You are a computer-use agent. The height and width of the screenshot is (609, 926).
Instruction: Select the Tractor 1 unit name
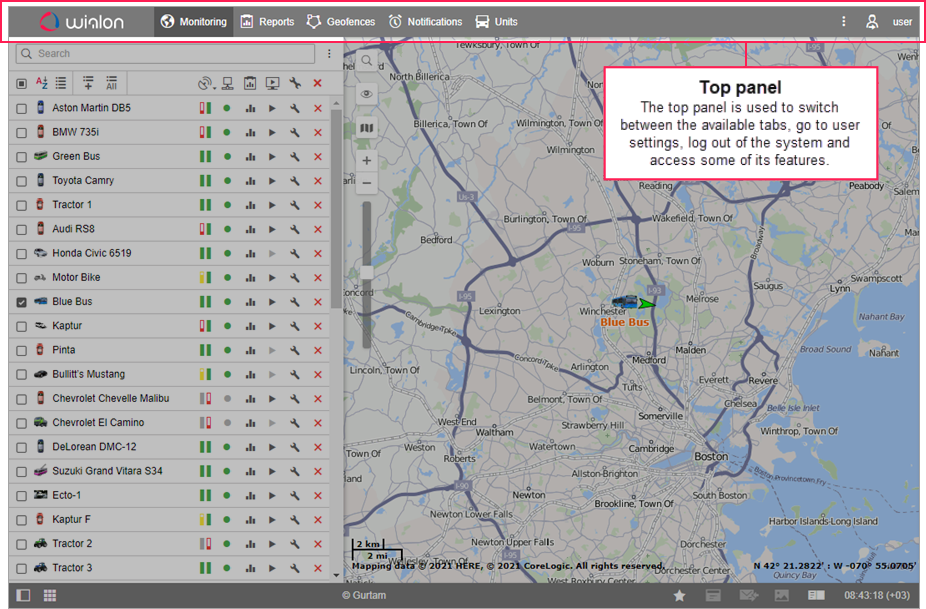[72, 204]
